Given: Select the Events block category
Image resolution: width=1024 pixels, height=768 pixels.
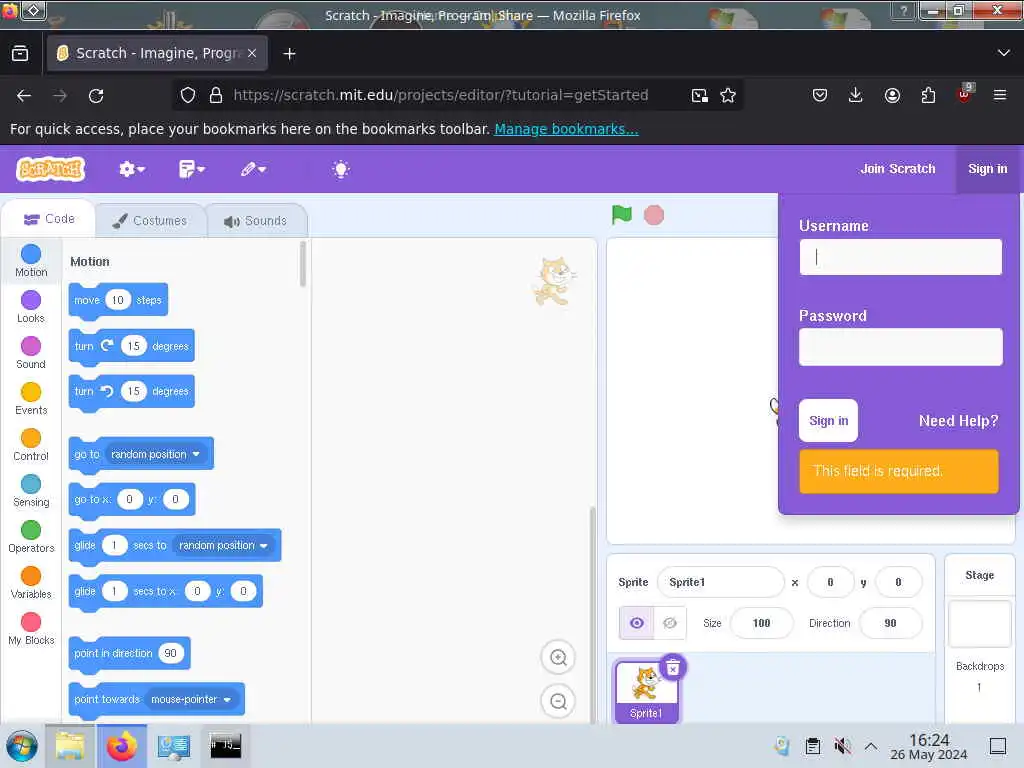Looking at the screenshot, I should (x=31, y=399).
